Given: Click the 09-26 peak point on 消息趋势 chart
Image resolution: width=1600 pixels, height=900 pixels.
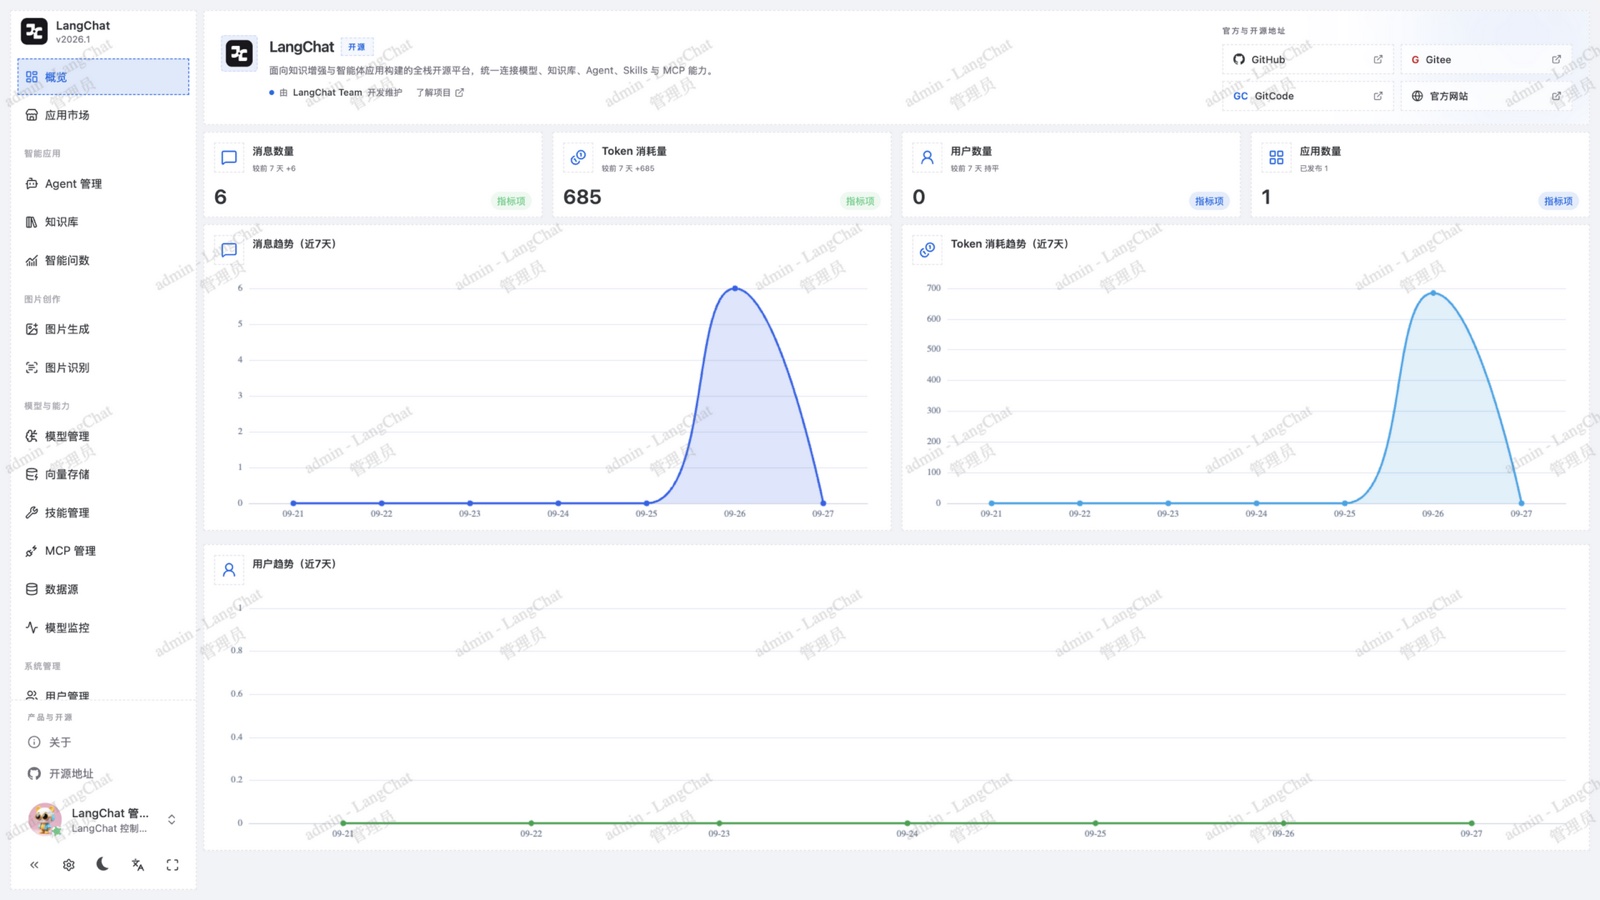Looking at the screenshot, I should tap(735, 288).
